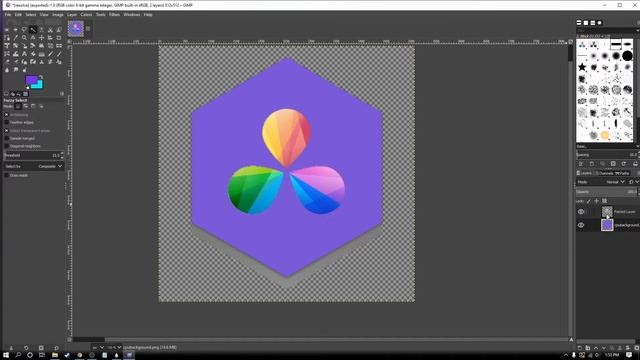Close the open image tab

pos(88,29)
